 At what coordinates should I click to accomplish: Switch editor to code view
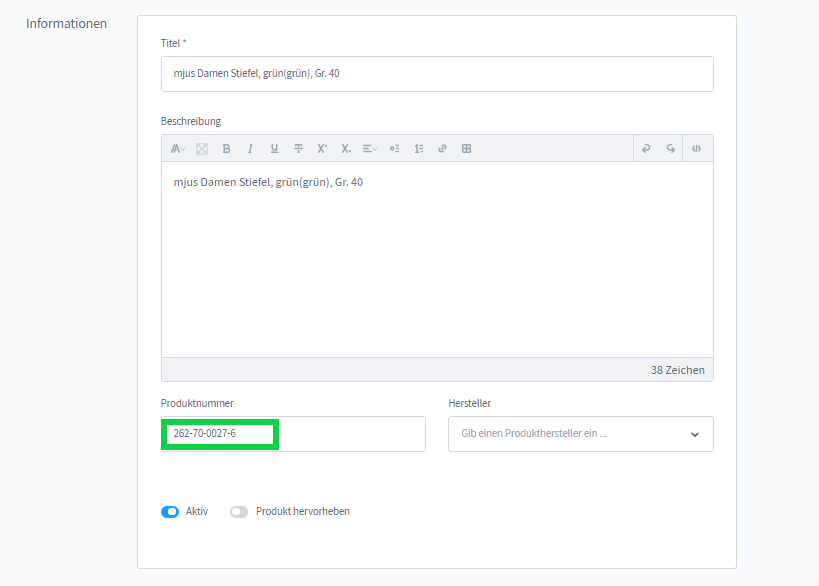pos(696,149)
